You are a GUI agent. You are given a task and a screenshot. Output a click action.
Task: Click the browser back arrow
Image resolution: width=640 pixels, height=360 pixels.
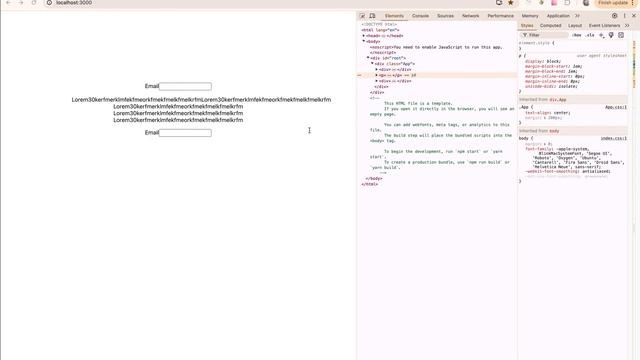[8, 2]
